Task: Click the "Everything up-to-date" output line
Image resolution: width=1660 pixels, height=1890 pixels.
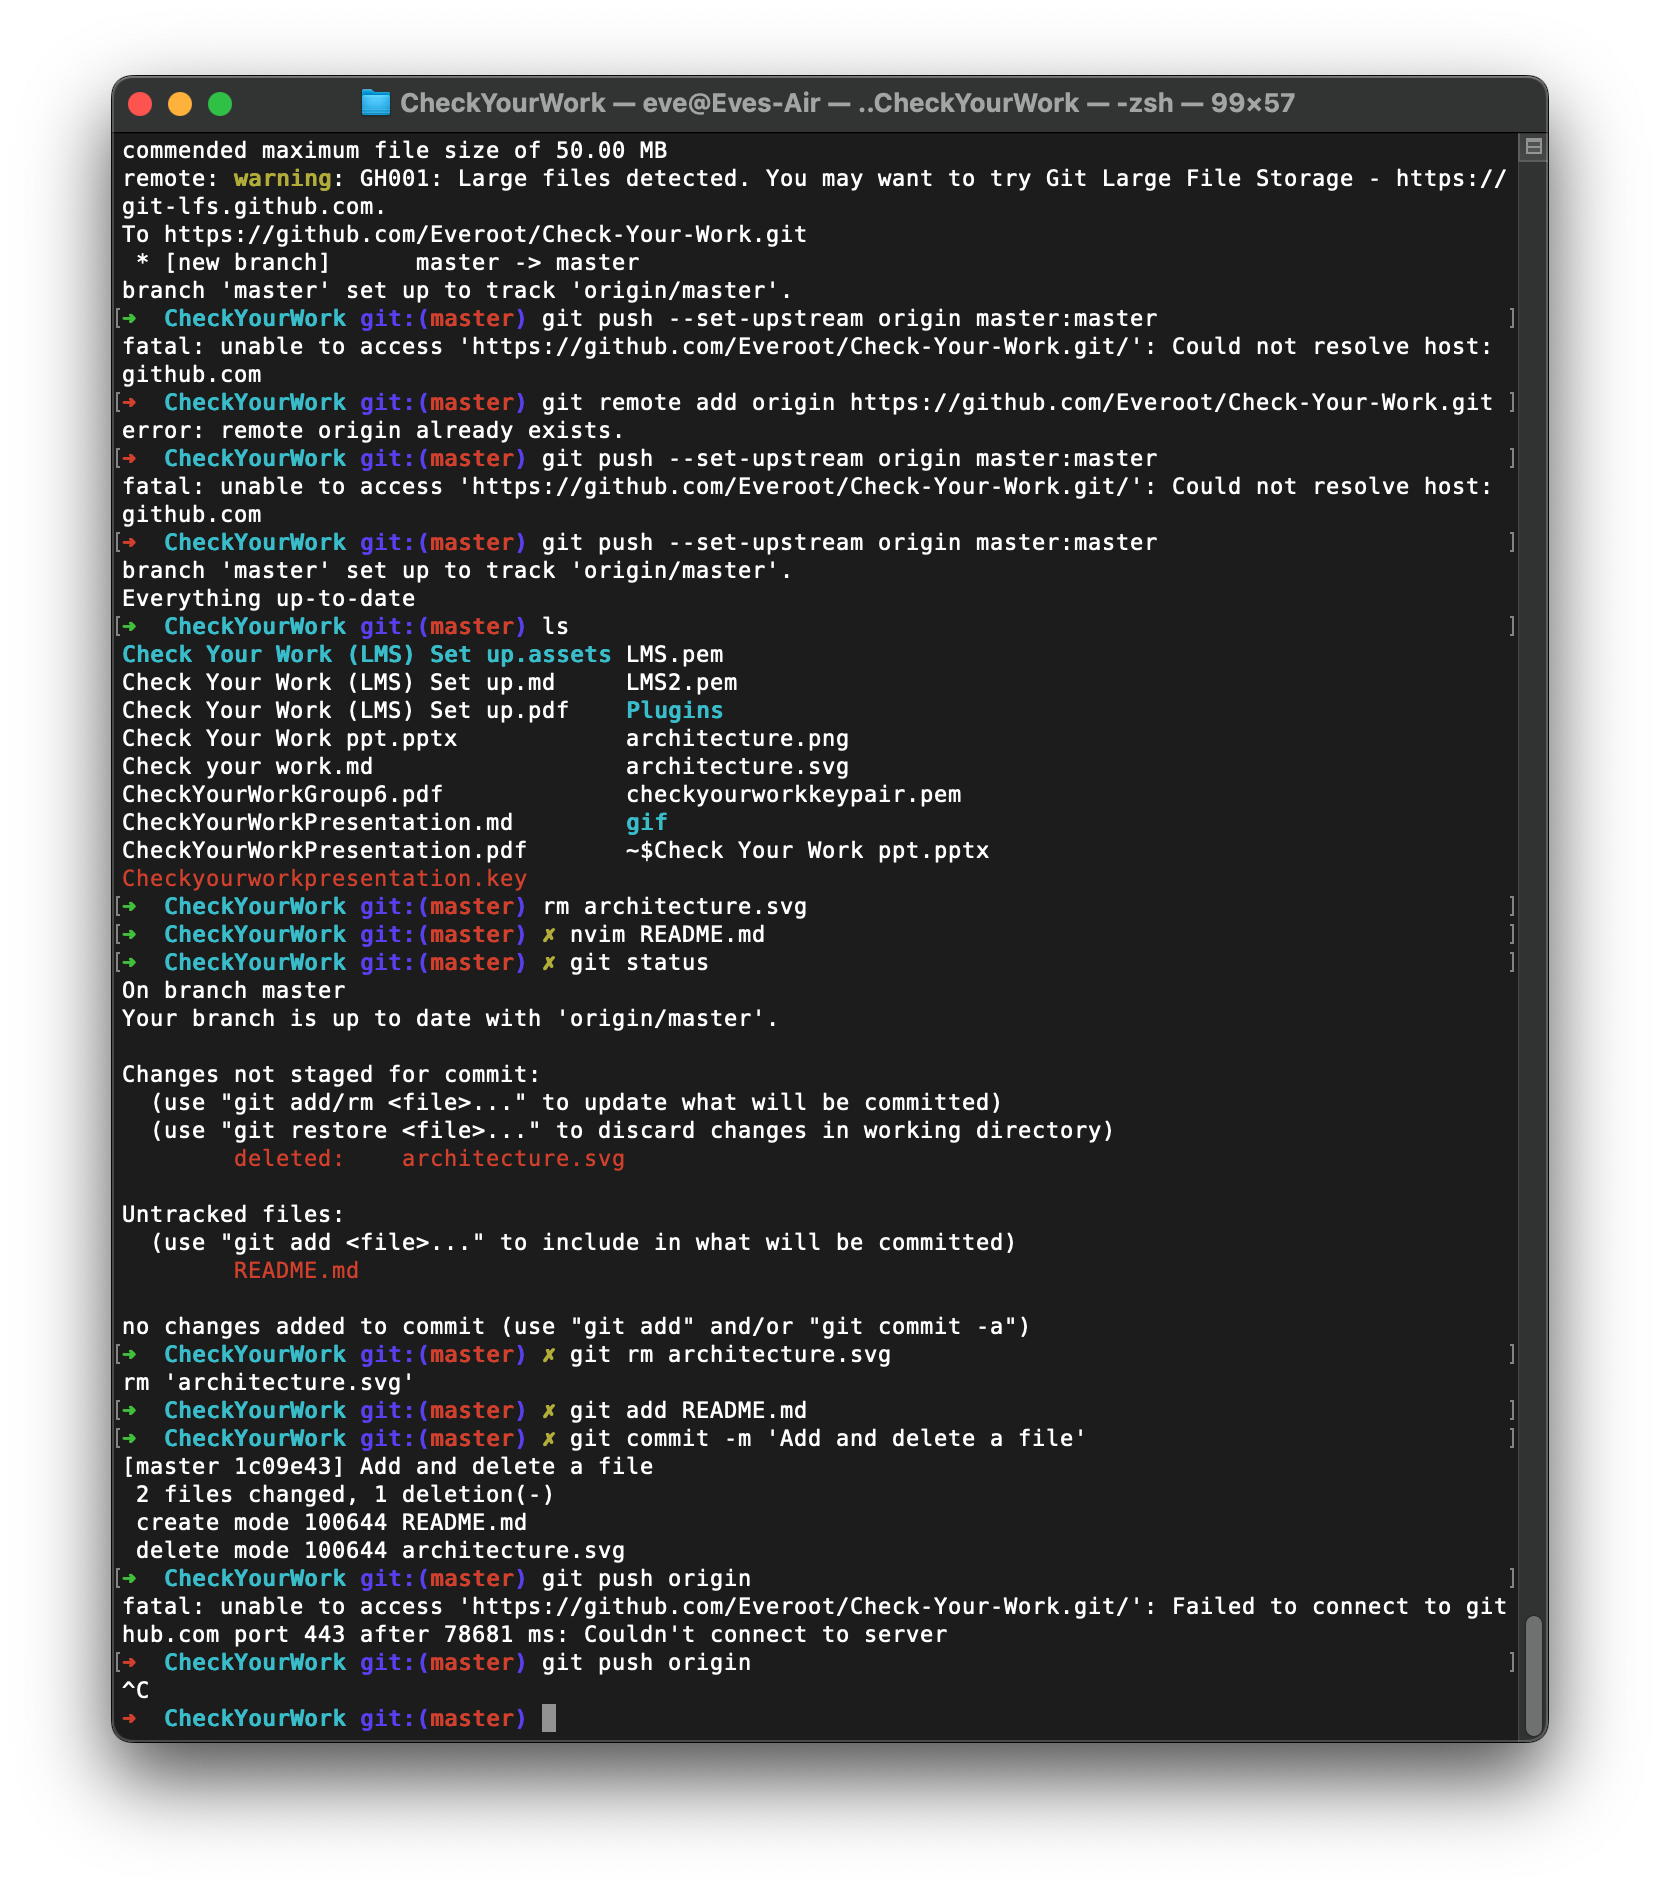Action: tap(268, 598)
